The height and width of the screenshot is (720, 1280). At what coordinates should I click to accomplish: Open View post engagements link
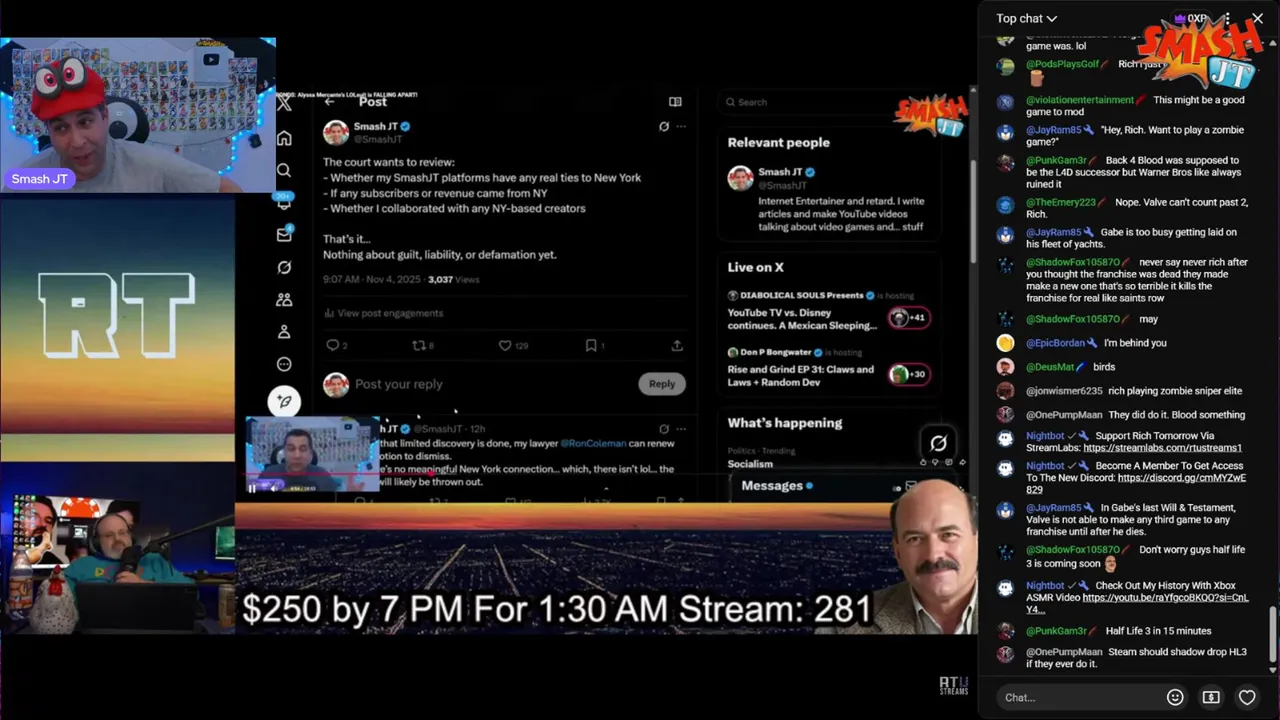[x=382, y=313]
